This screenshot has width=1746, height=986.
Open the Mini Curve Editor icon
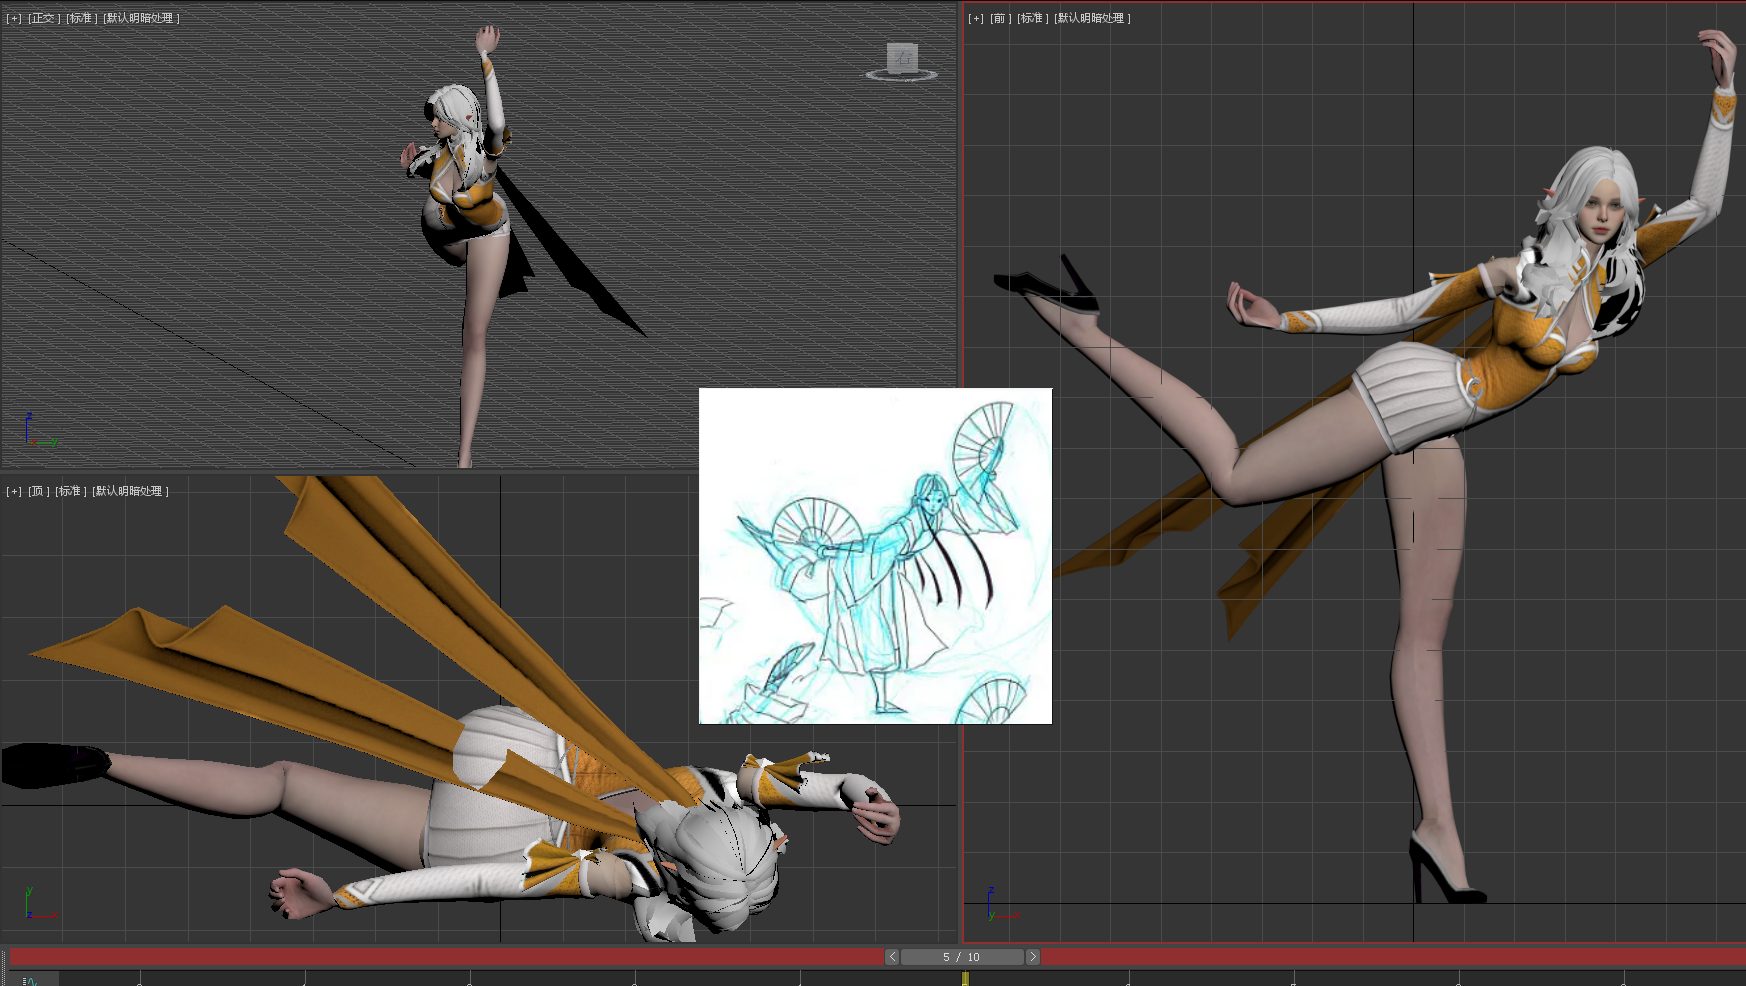tap(30, 980)
